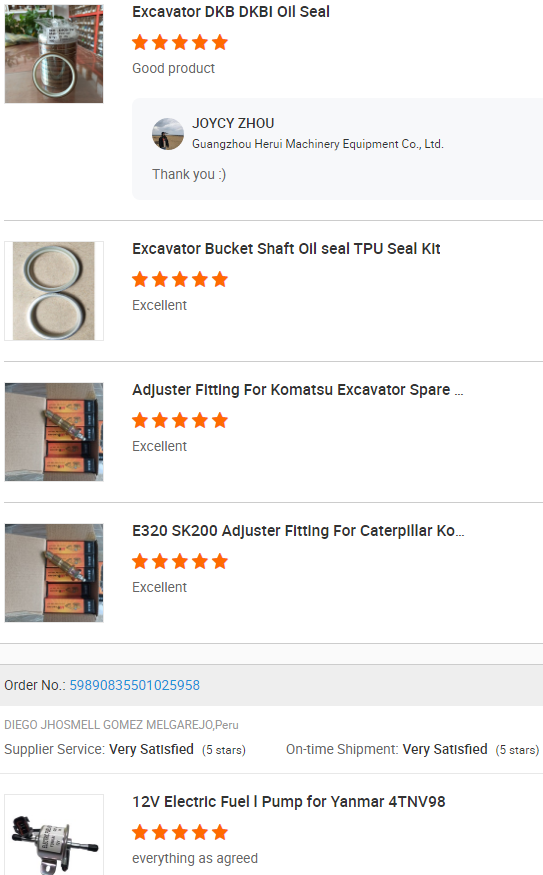Click the star rating under Bucket Shaft Oil seal

click(180, 279)
